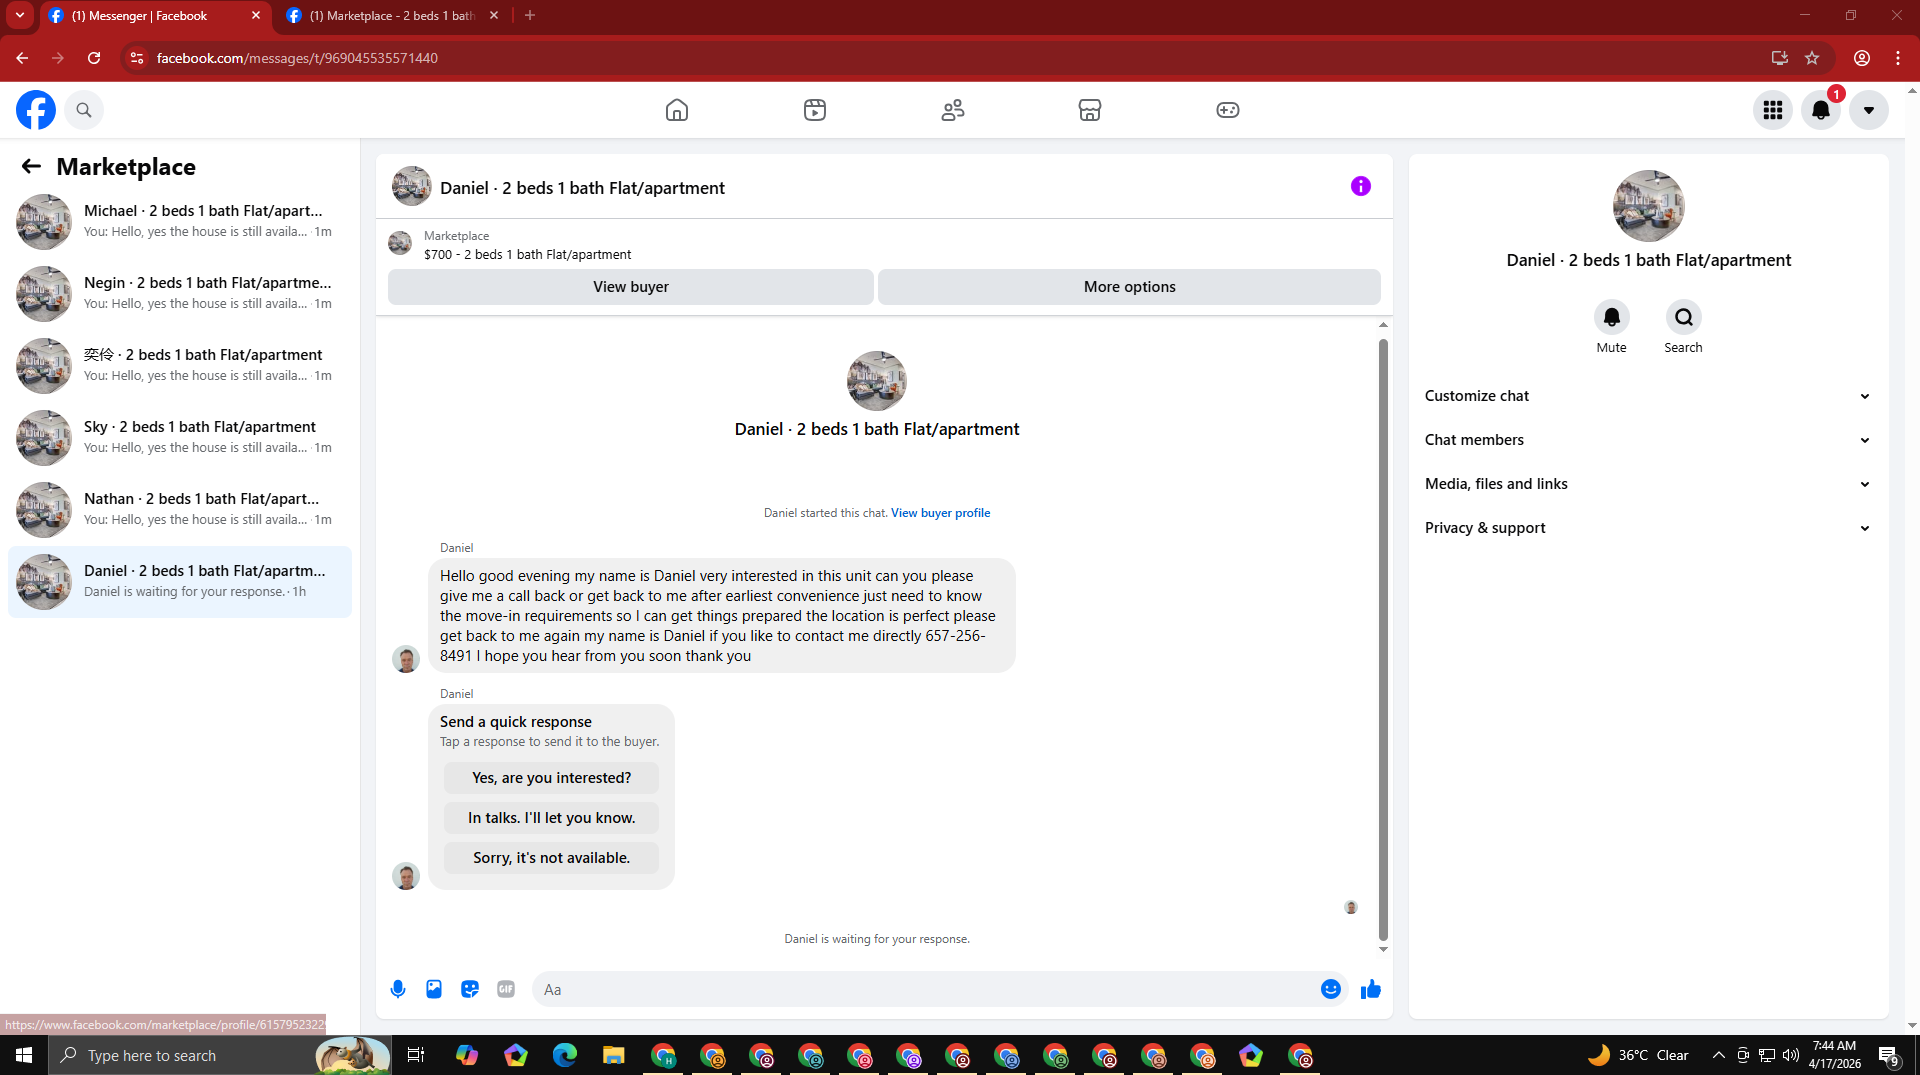The width and height of the screenshot is (1920, 1075).
Task: Attach a photo using the image icon
Action: pyautogui.click(x=434, y=989)
